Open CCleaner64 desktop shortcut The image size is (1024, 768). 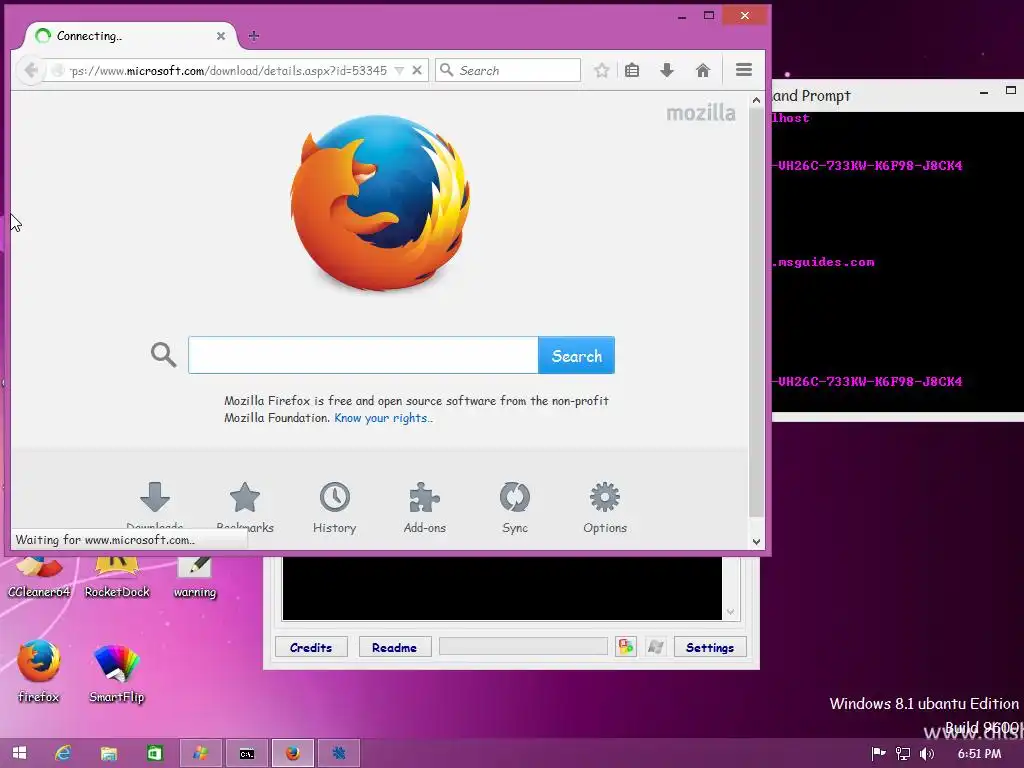(x=39, y=577)
